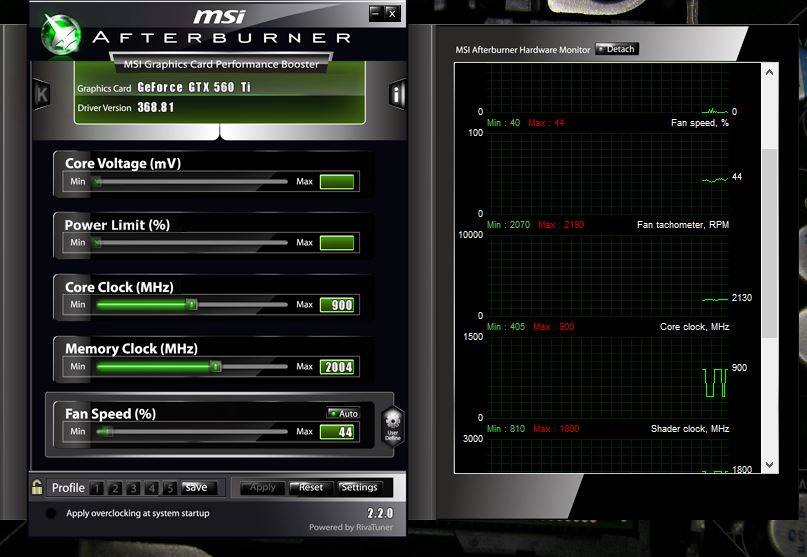Select profile slot 5
The image size is (807, 557).
tap(170, 488)
